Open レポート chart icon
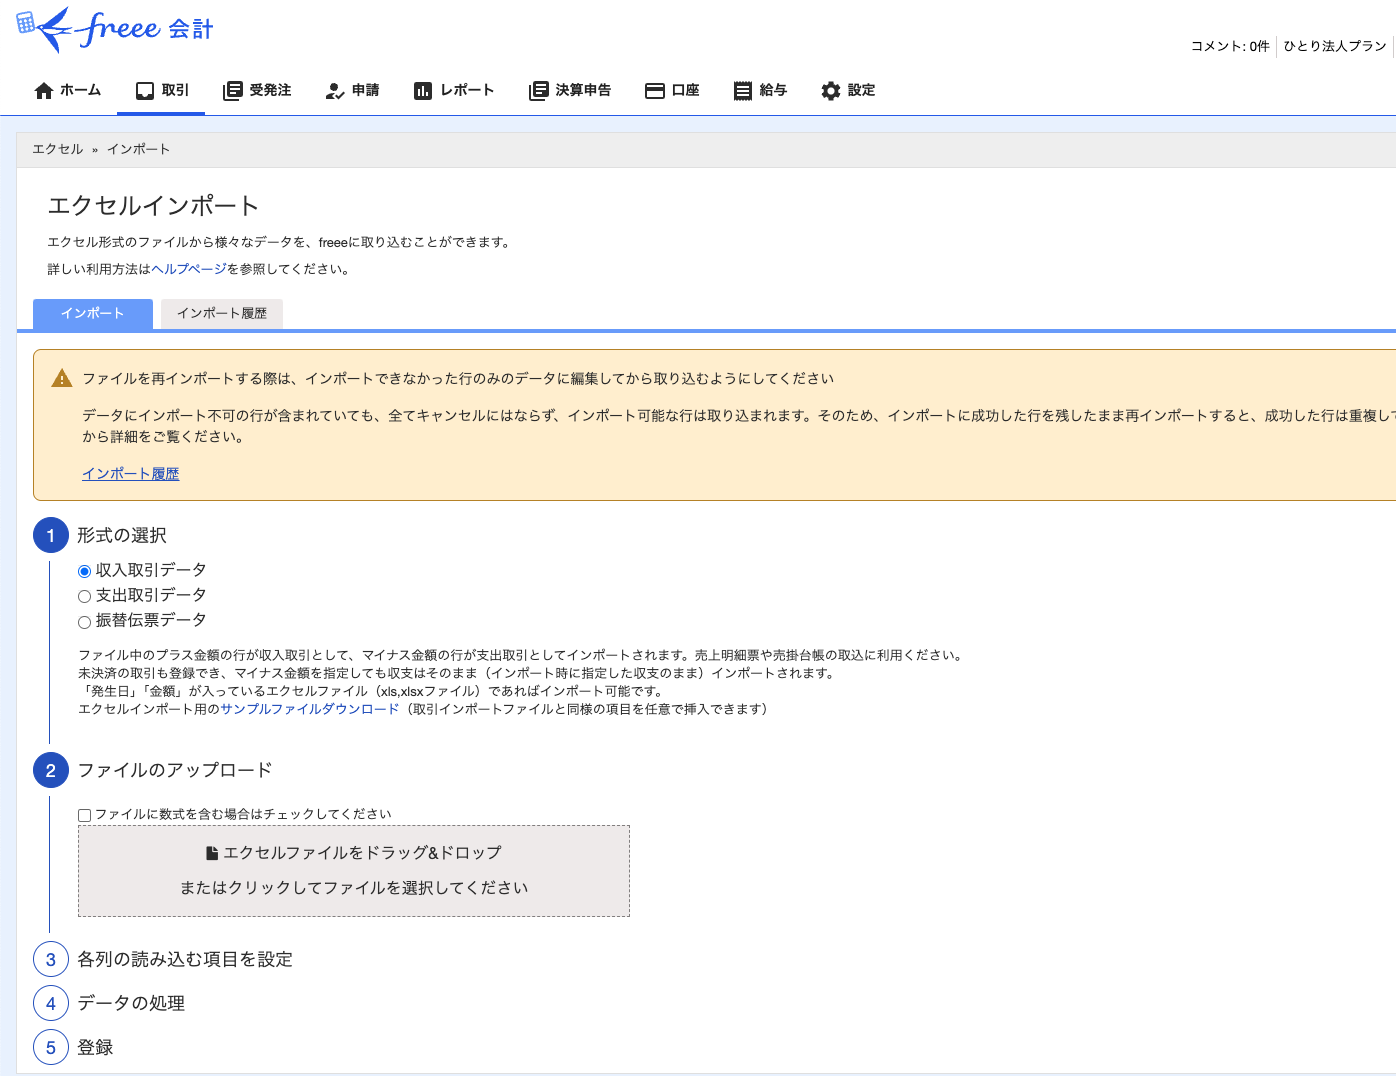The image size is (1396, 1076). pyautogui.click(x=422, y=91)
